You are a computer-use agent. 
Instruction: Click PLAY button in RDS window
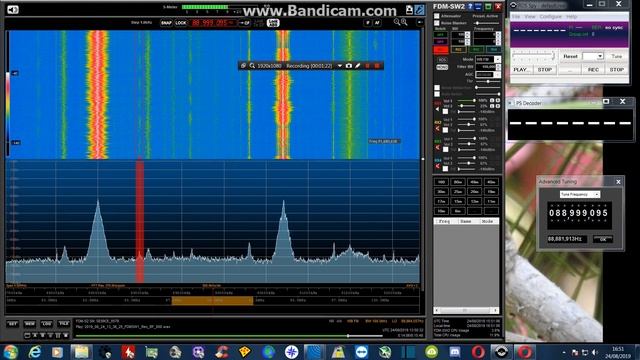point(521,70)
